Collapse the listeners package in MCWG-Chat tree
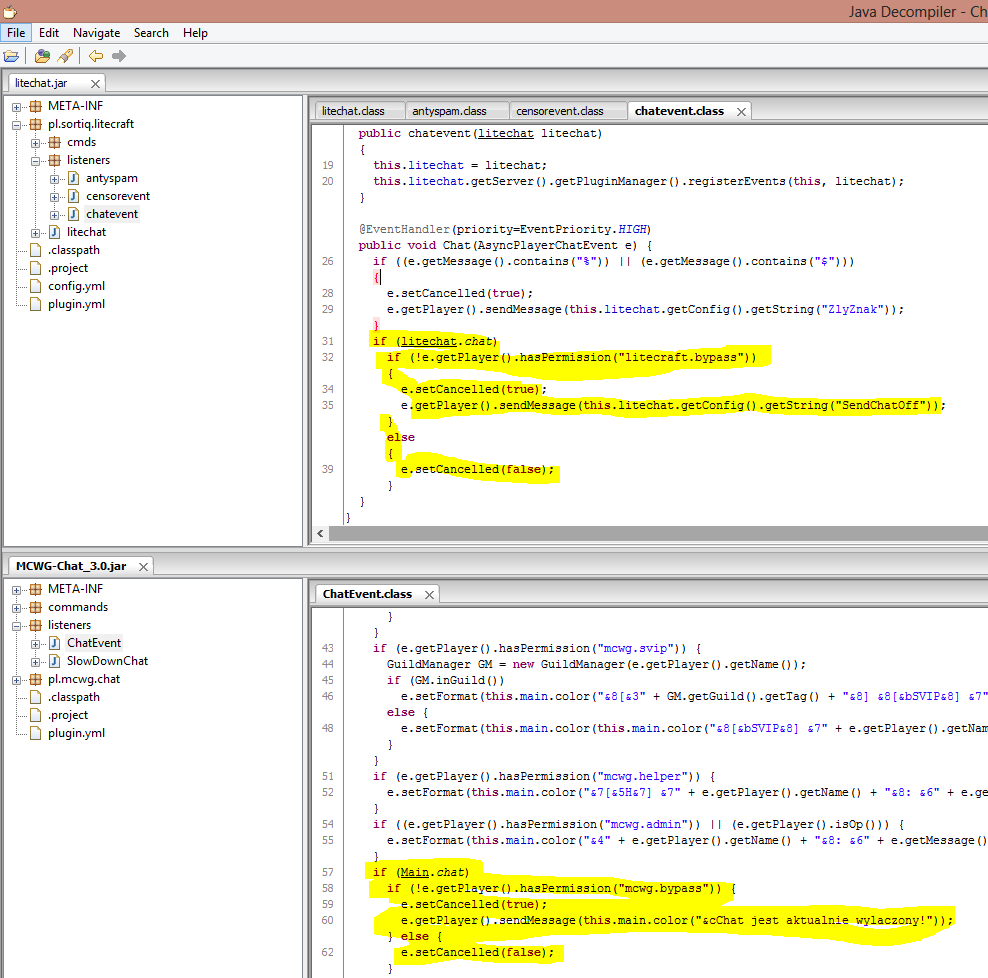 (x=17, y=626)
